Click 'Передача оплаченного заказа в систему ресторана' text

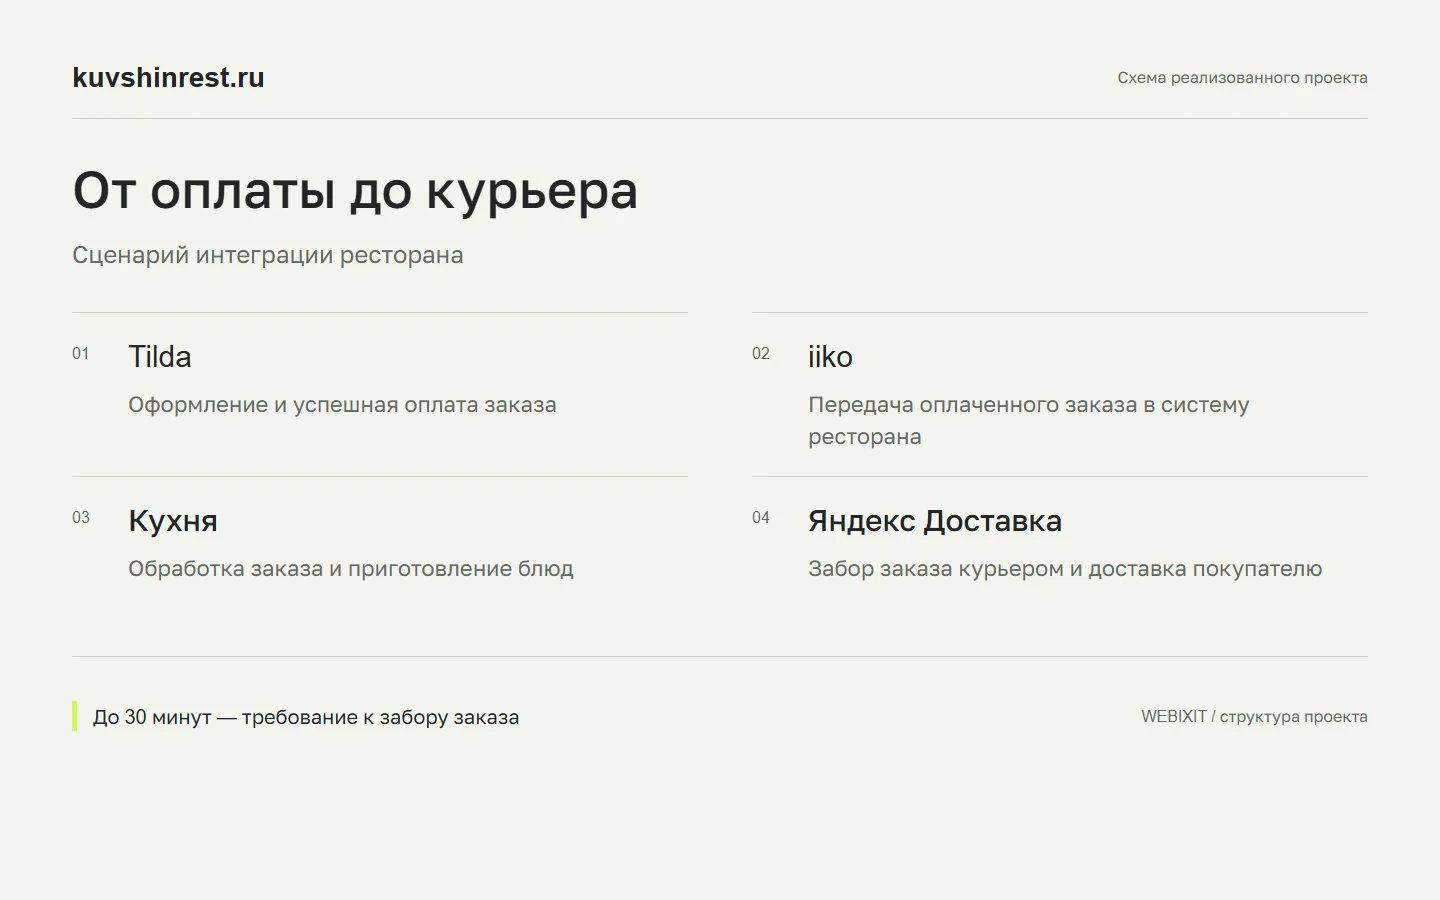click(x=1029, y=421)
